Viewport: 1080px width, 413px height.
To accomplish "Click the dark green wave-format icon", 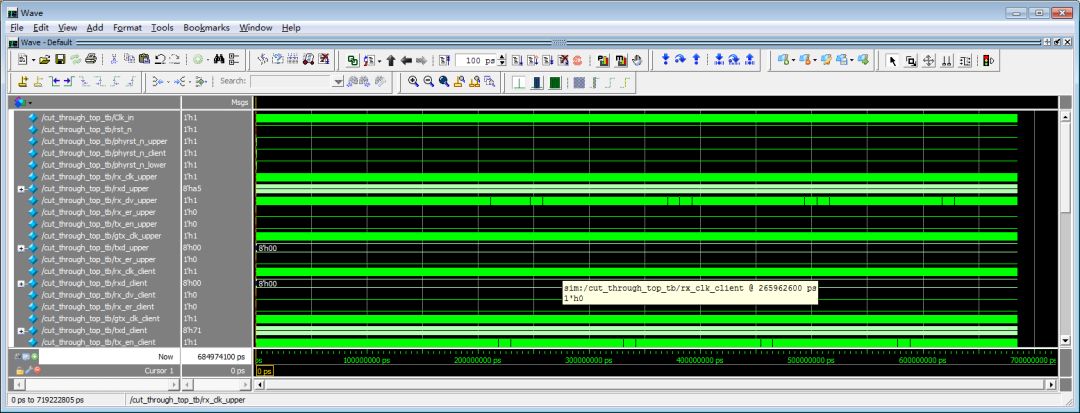I will pos(555,83).
